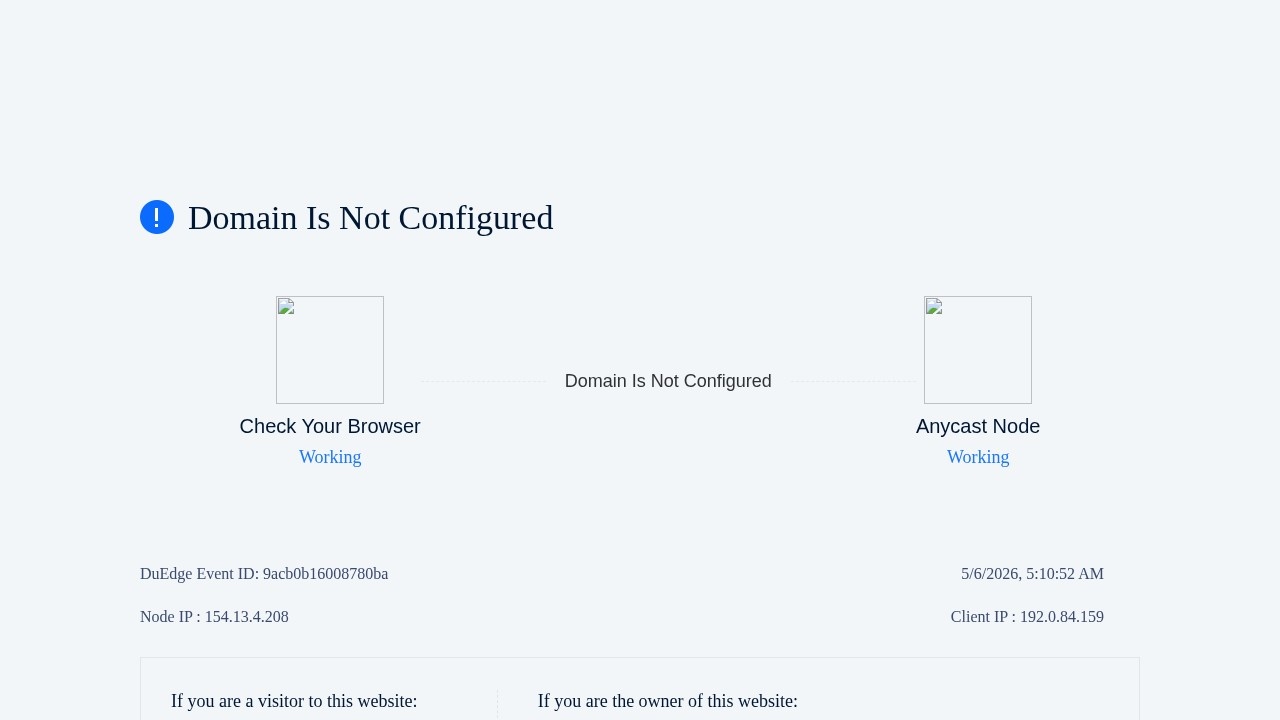Click 'Working' status under Anycast Node
This screenshot has height=720, width=1280.
[978, 457]
